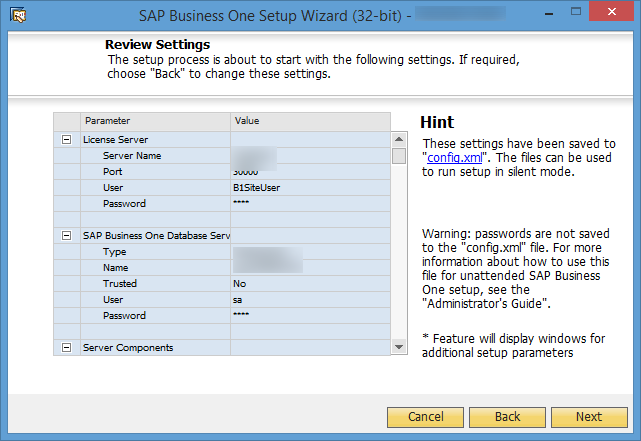641x441 pixels.
Task: Collapse the SAP Business One Database Server group
Action: [66, 236]
